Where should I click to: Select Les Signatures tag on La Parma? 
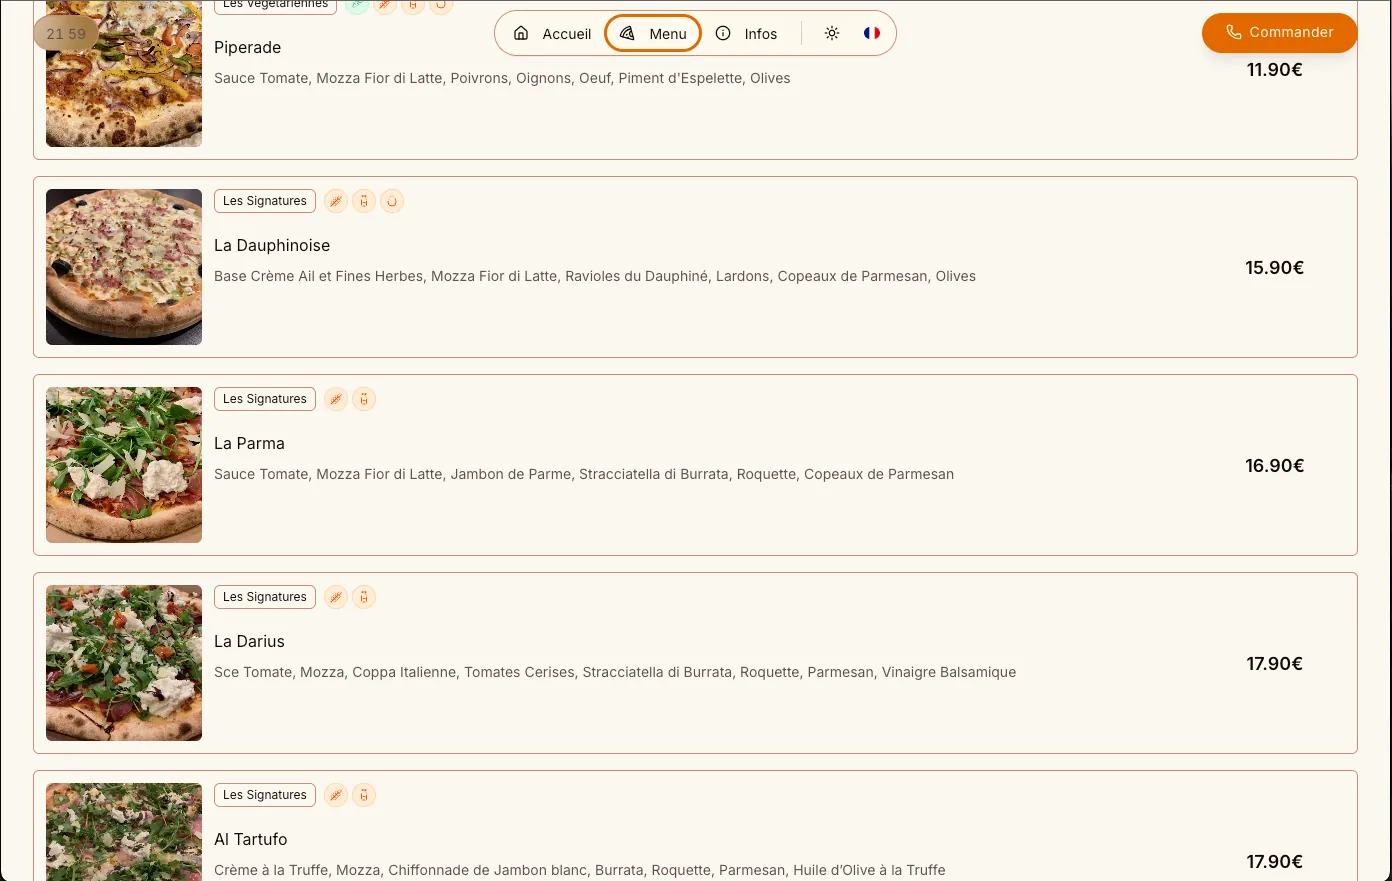tap(265, 399)
